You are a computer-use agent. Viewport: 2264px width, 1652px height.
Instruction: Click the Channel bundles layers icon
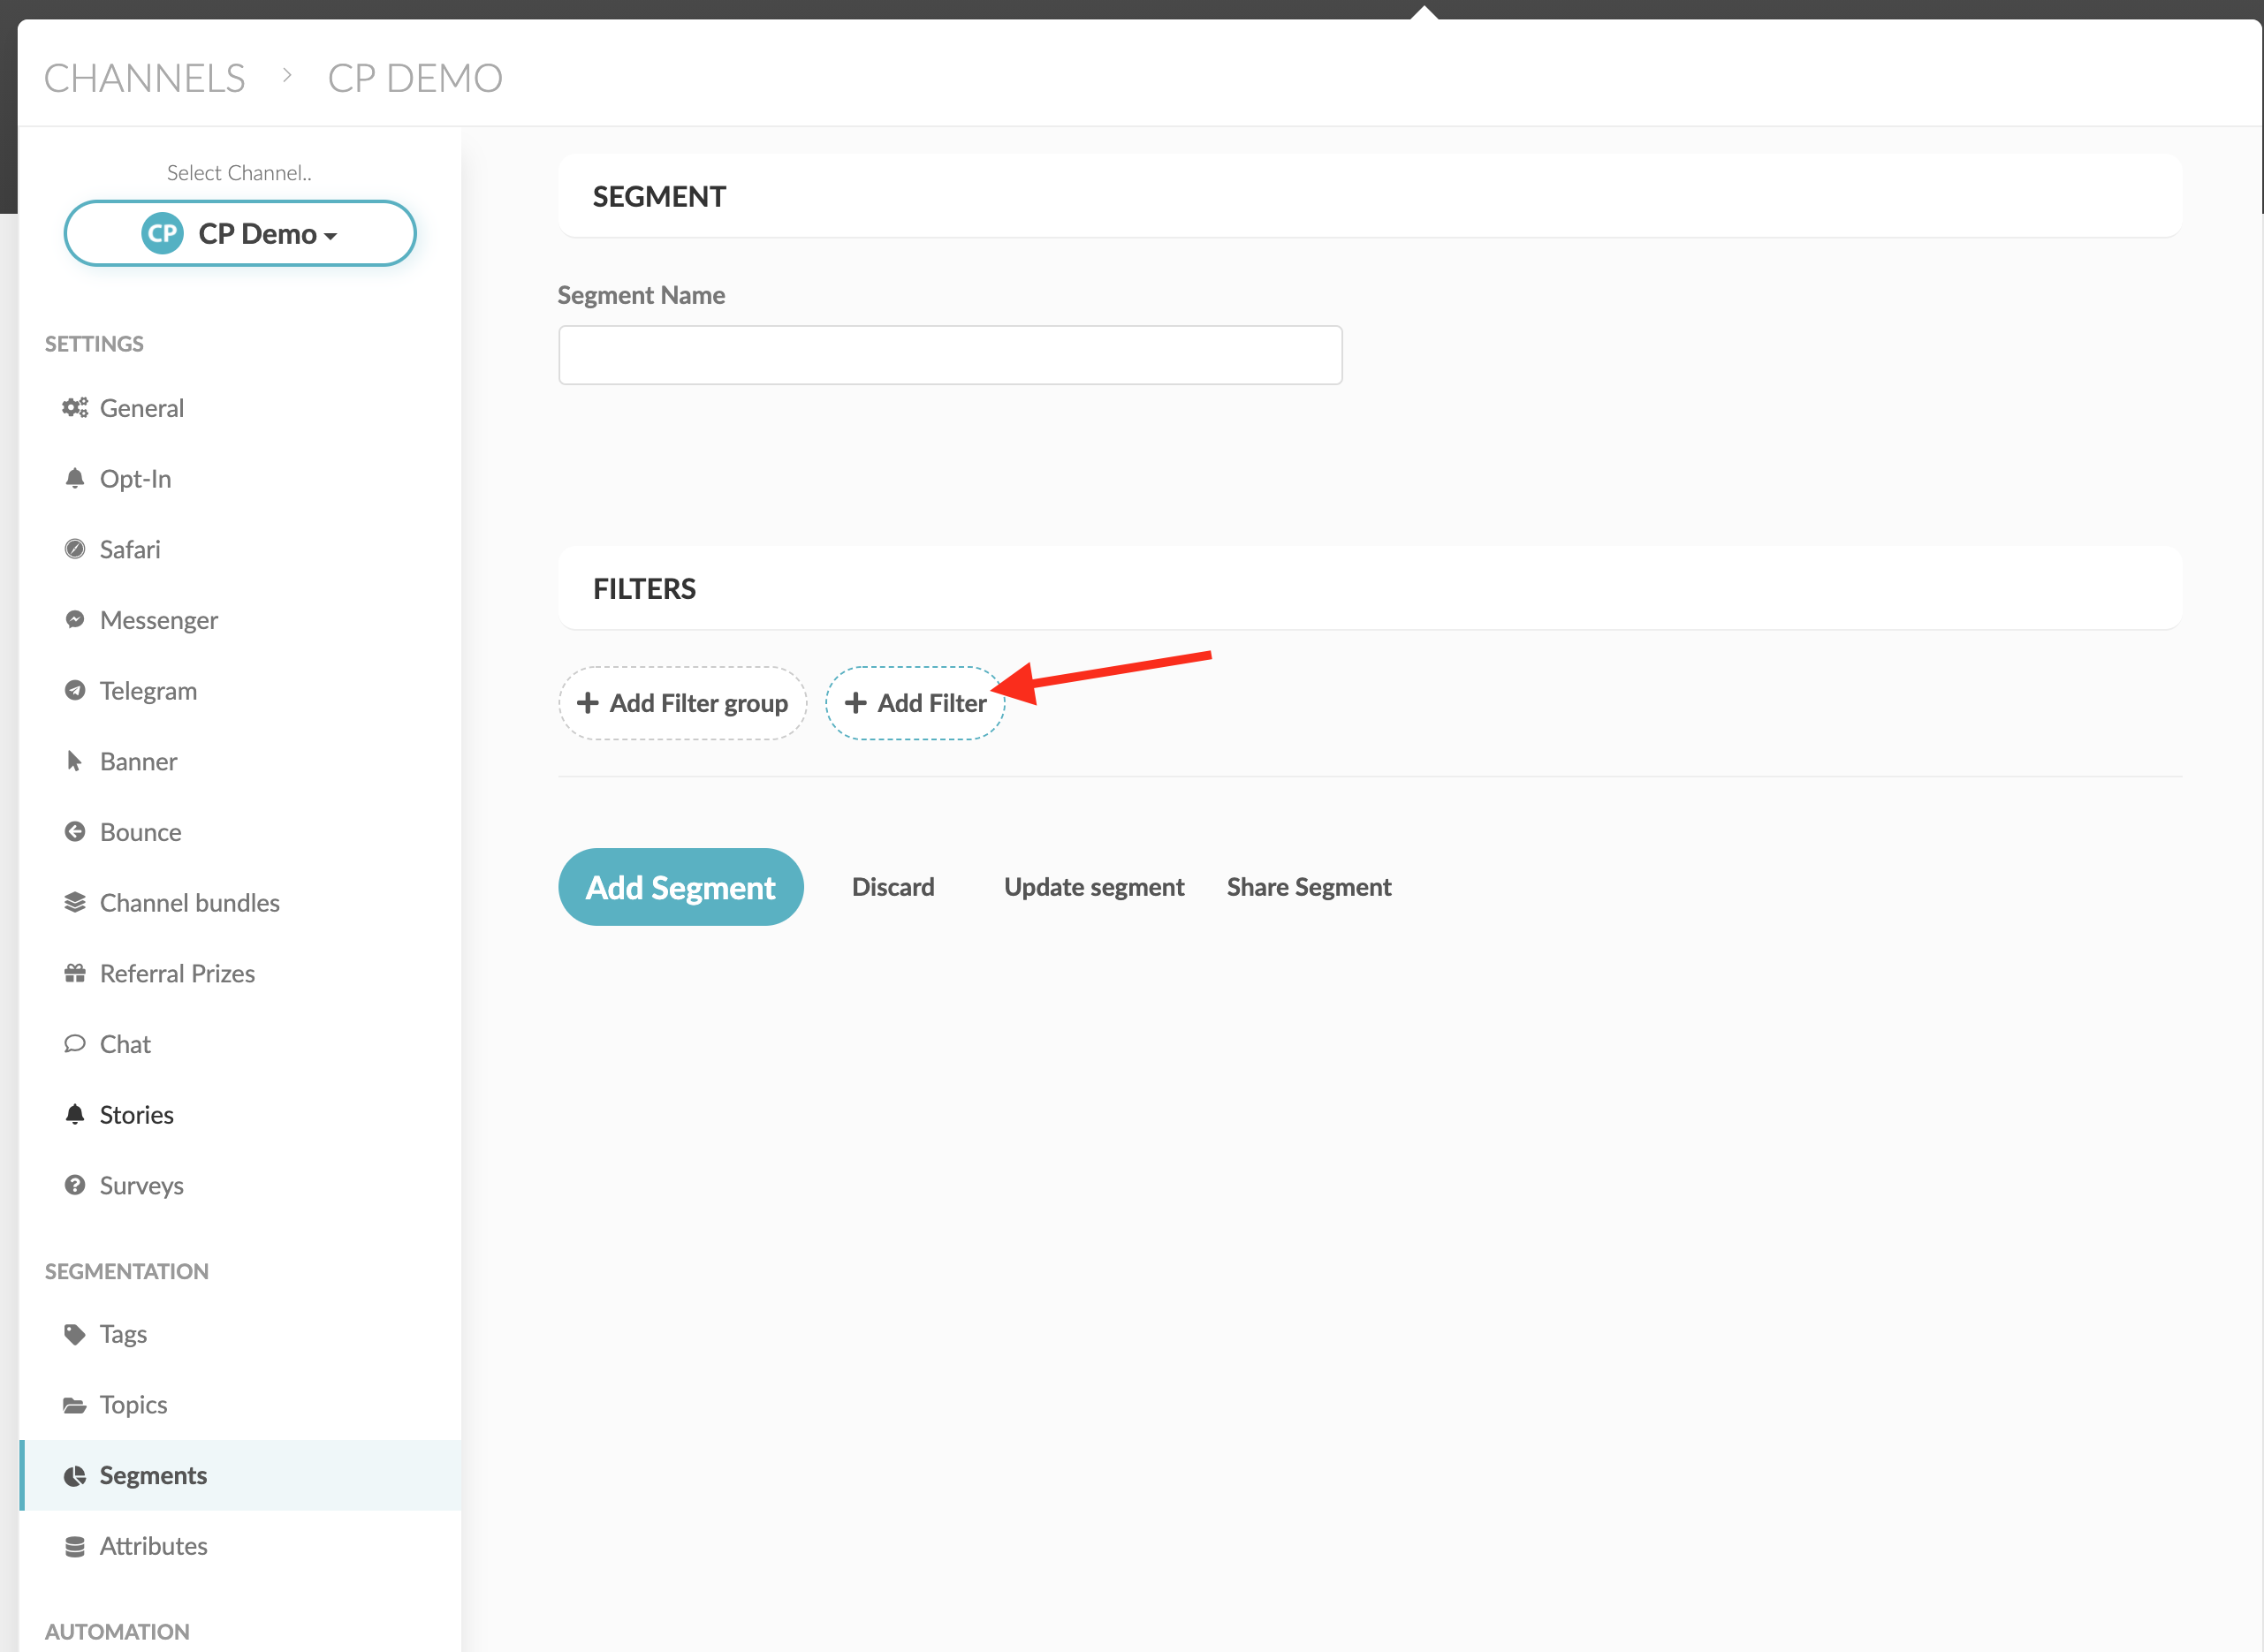click(75, 902)
